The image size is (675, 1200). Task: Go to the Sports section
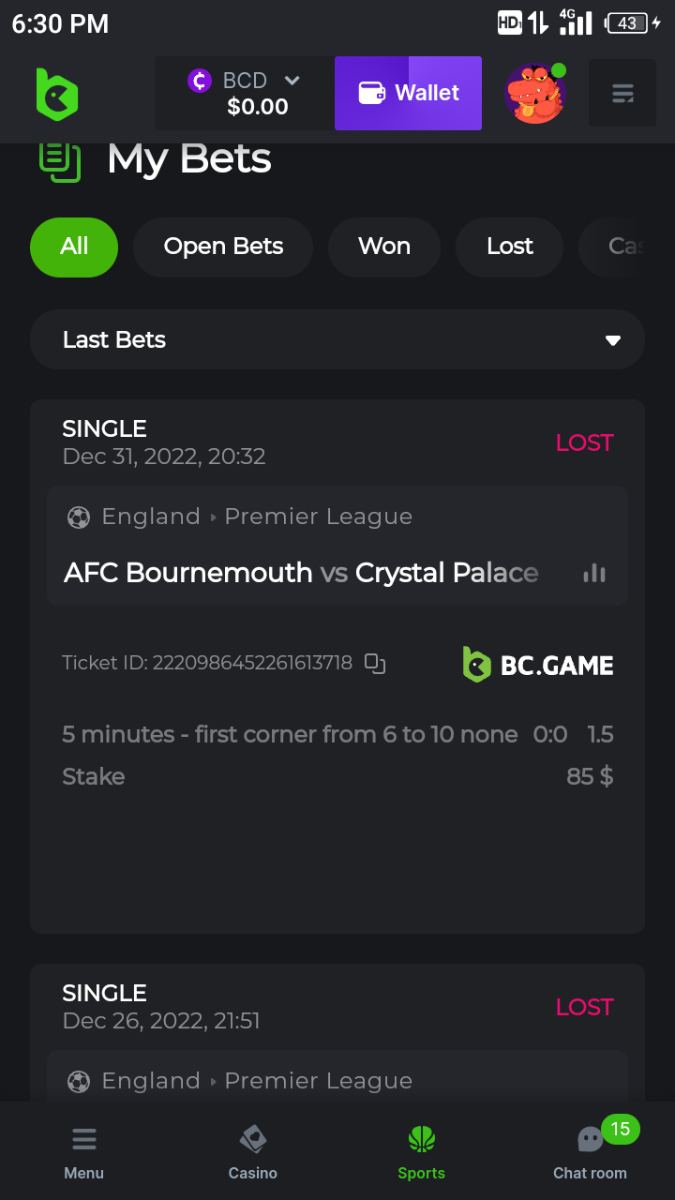tap(421, 1152)
